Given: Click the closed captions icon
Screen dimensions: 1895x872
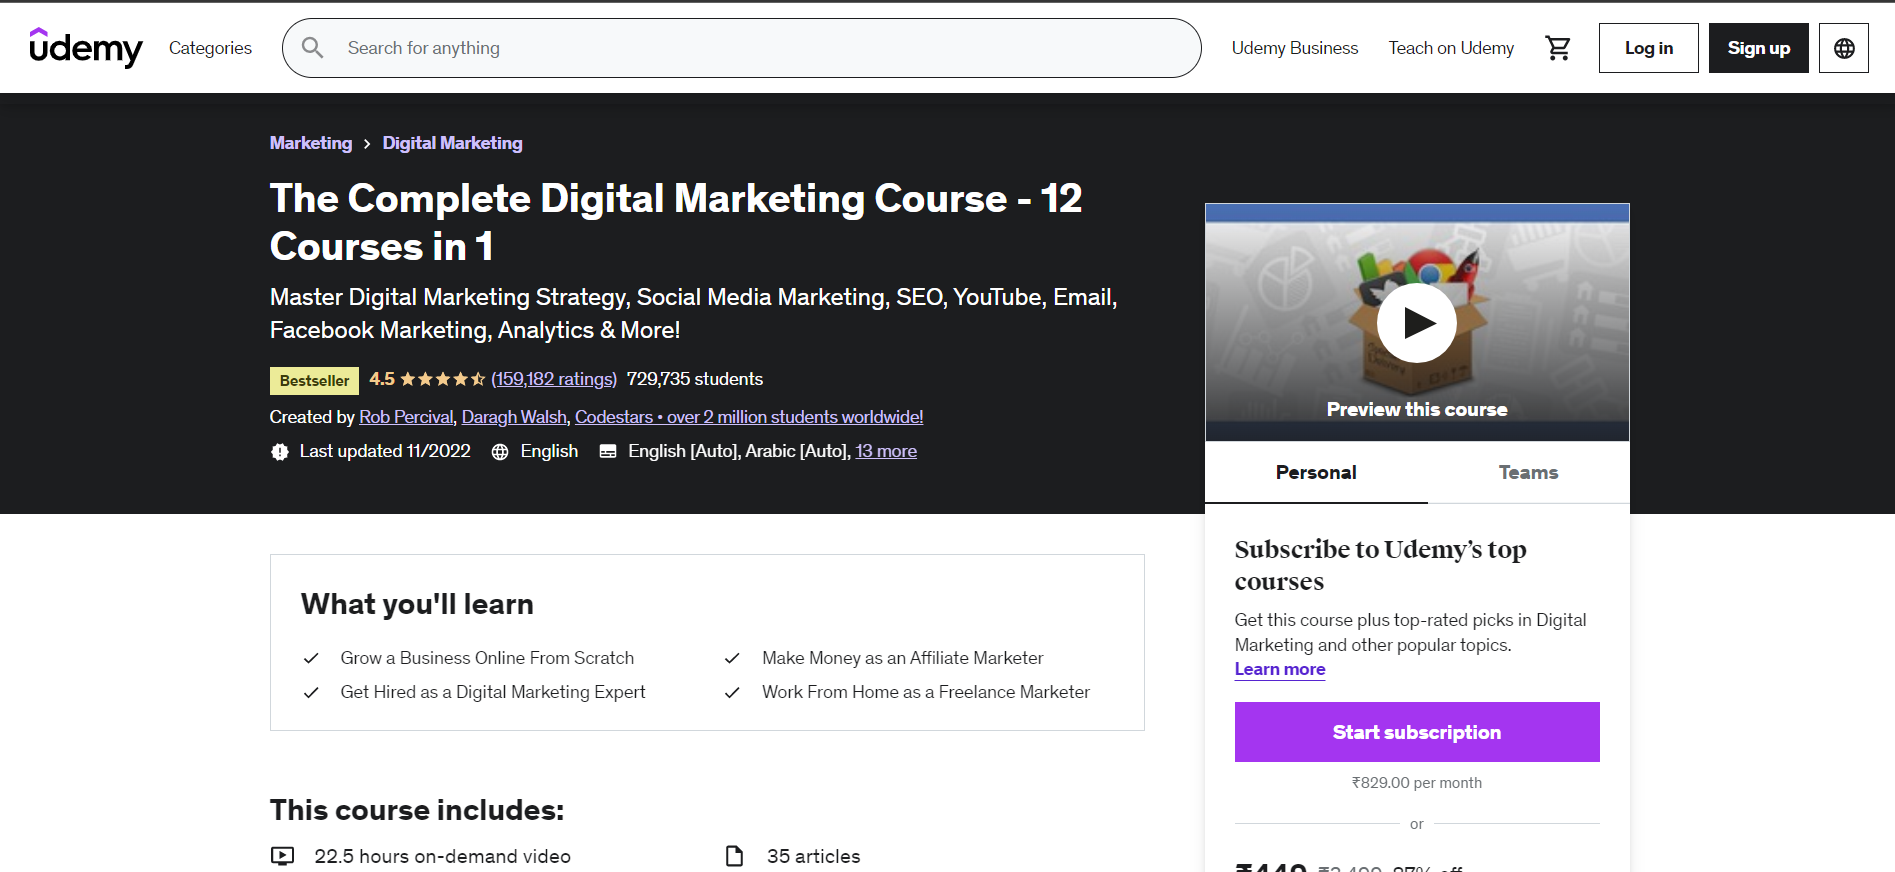Looking at the screenshot, I should pos(607,452).
